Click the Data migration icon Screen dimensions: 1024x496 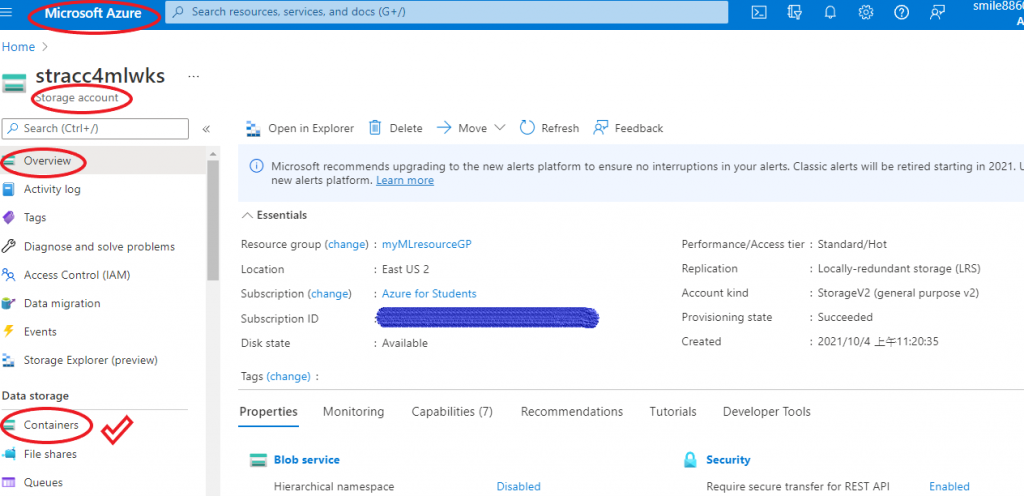(x=8, y=303)
